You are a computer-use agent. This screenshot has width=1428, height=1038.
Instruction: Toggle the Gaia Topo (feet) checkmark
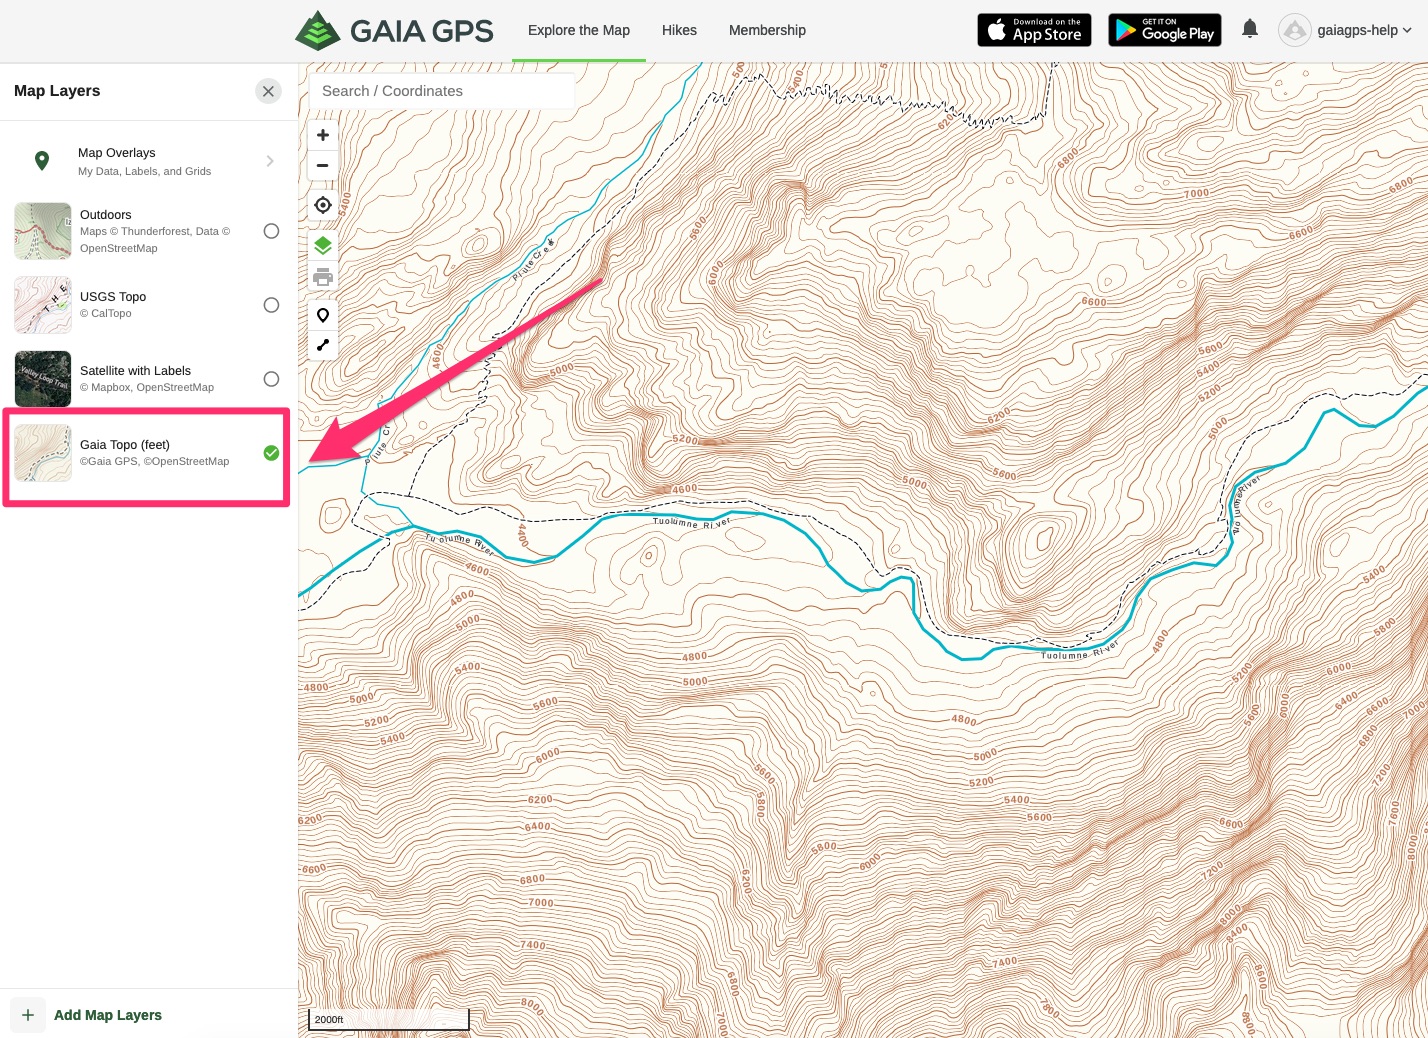point(271,453)
